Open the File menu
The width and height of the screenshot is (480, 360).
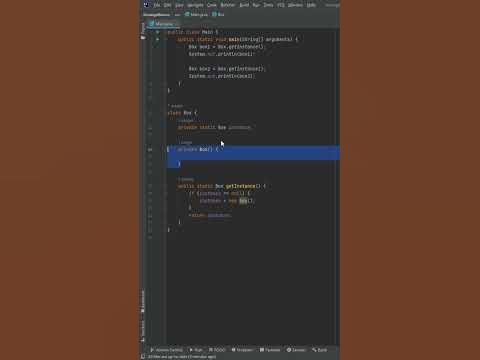tap(157, 5)
